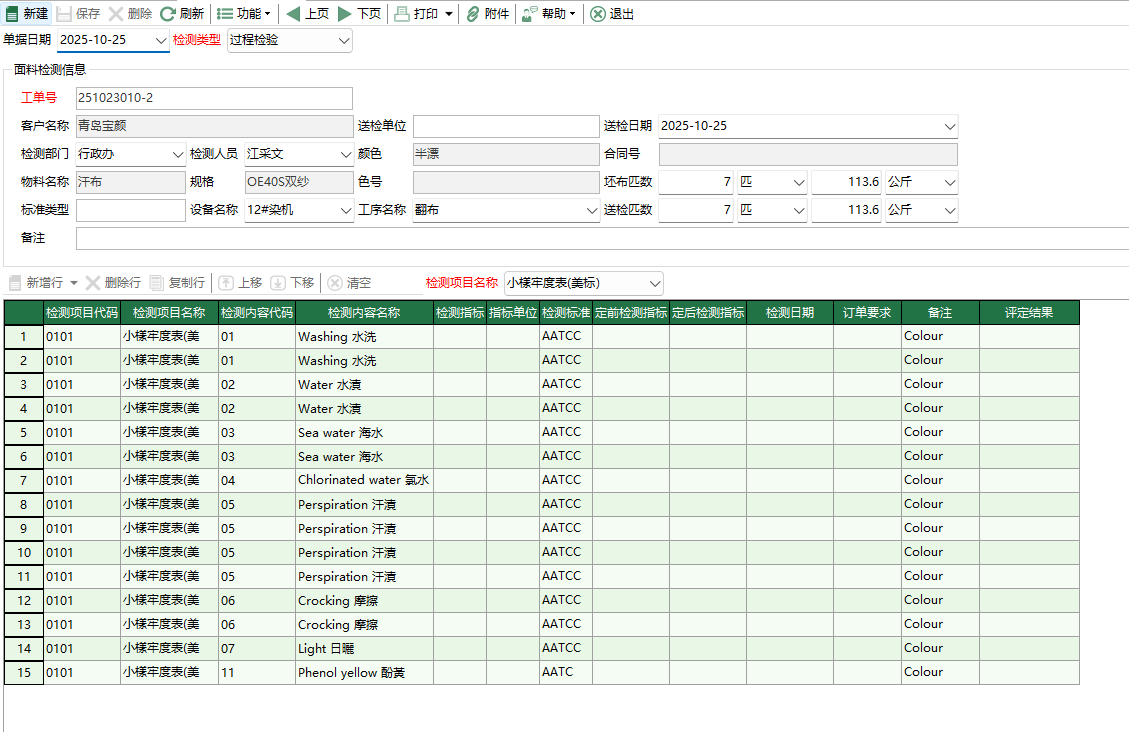
Task: Open the 功能 menu dropdown
Action: coord(244,14)
